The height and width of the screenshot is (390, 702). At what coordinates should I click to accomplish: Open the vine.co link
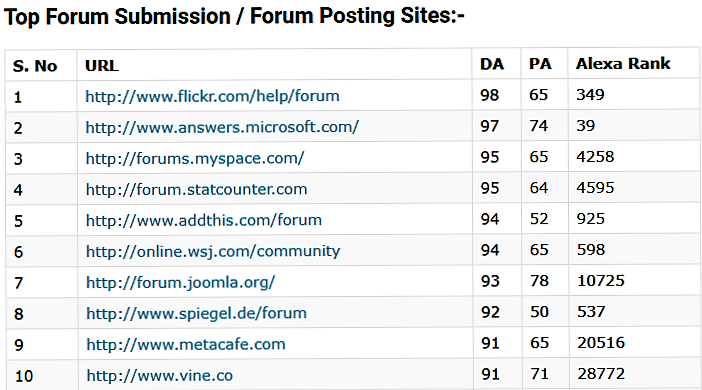point(159,375)
